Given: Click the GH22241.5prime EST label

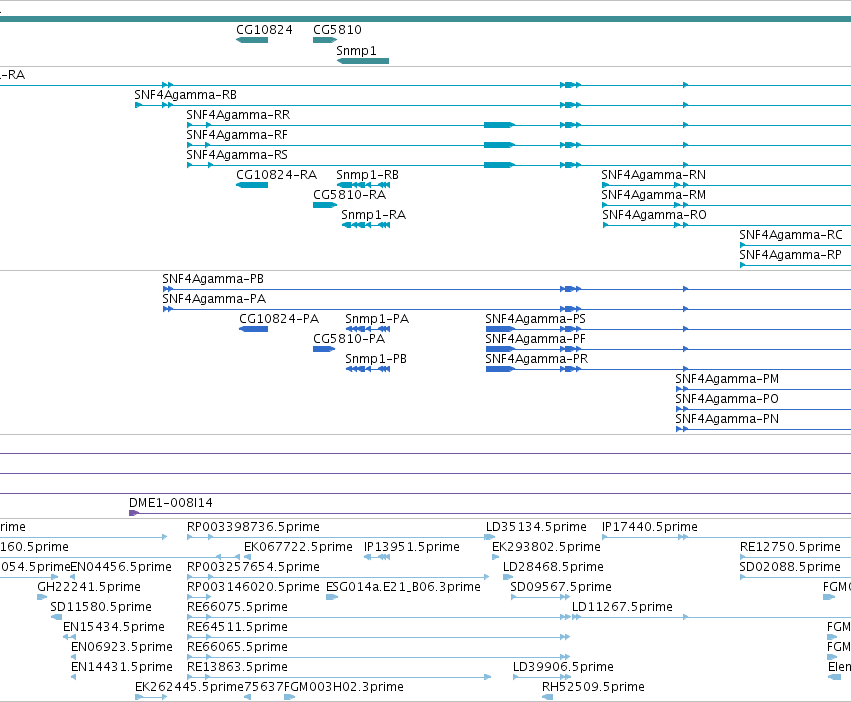Looking at the screenshot, I should coord(89,587).
